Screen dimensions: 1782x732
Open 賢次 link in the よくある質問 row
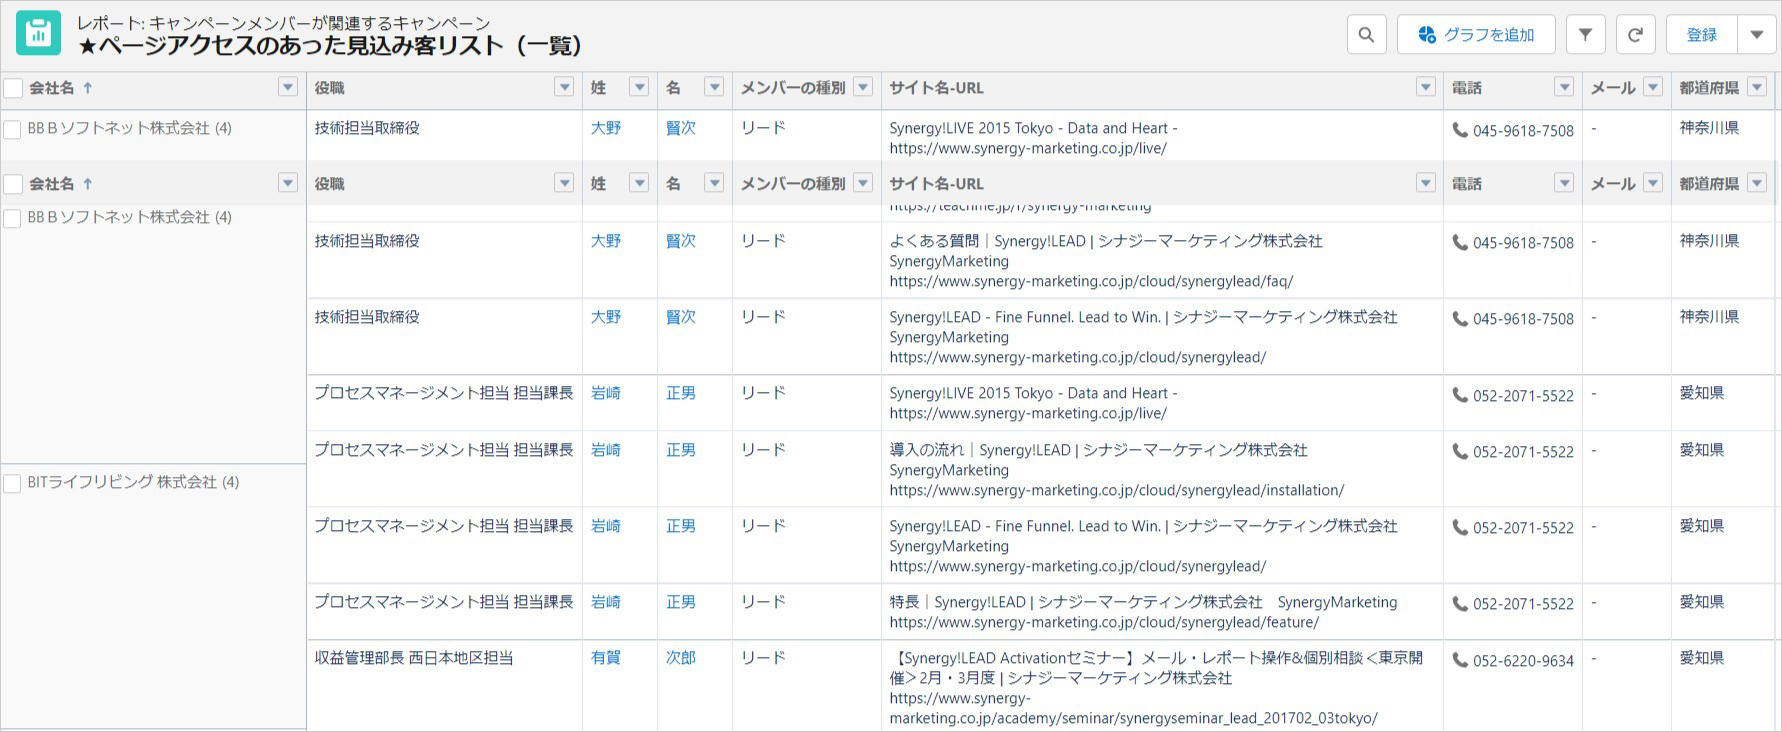click(x=681, y=241)
